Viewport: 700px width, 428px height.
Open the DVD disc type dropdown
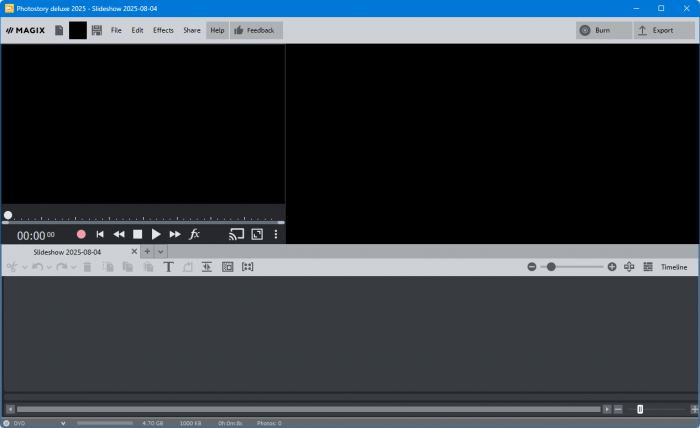point(64,423)
